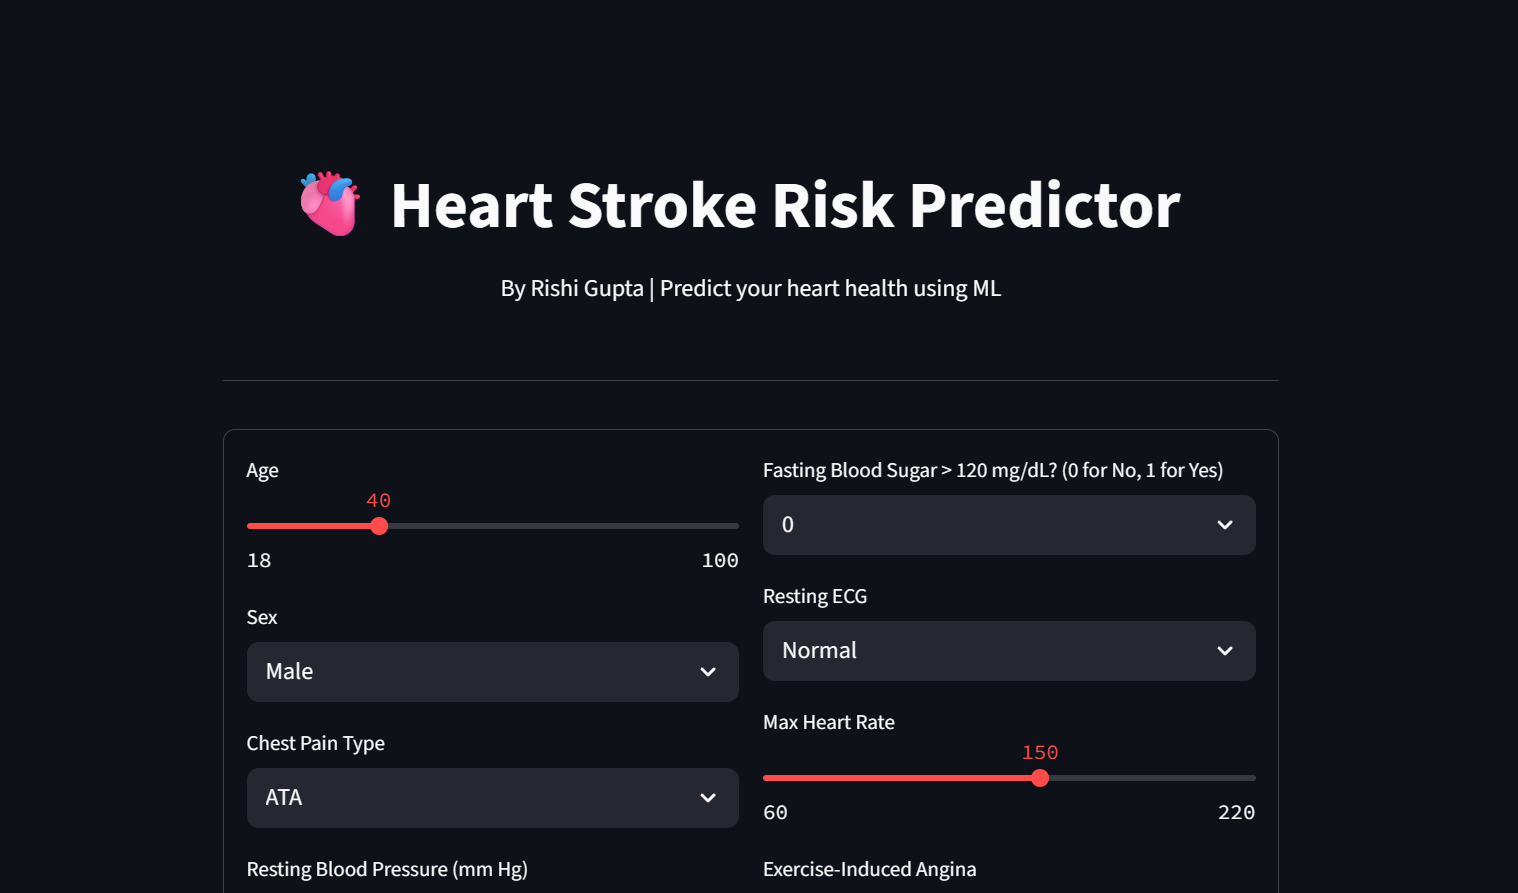
Task: Open the Sex dropdown showing Male
Action: pos(492,672)
